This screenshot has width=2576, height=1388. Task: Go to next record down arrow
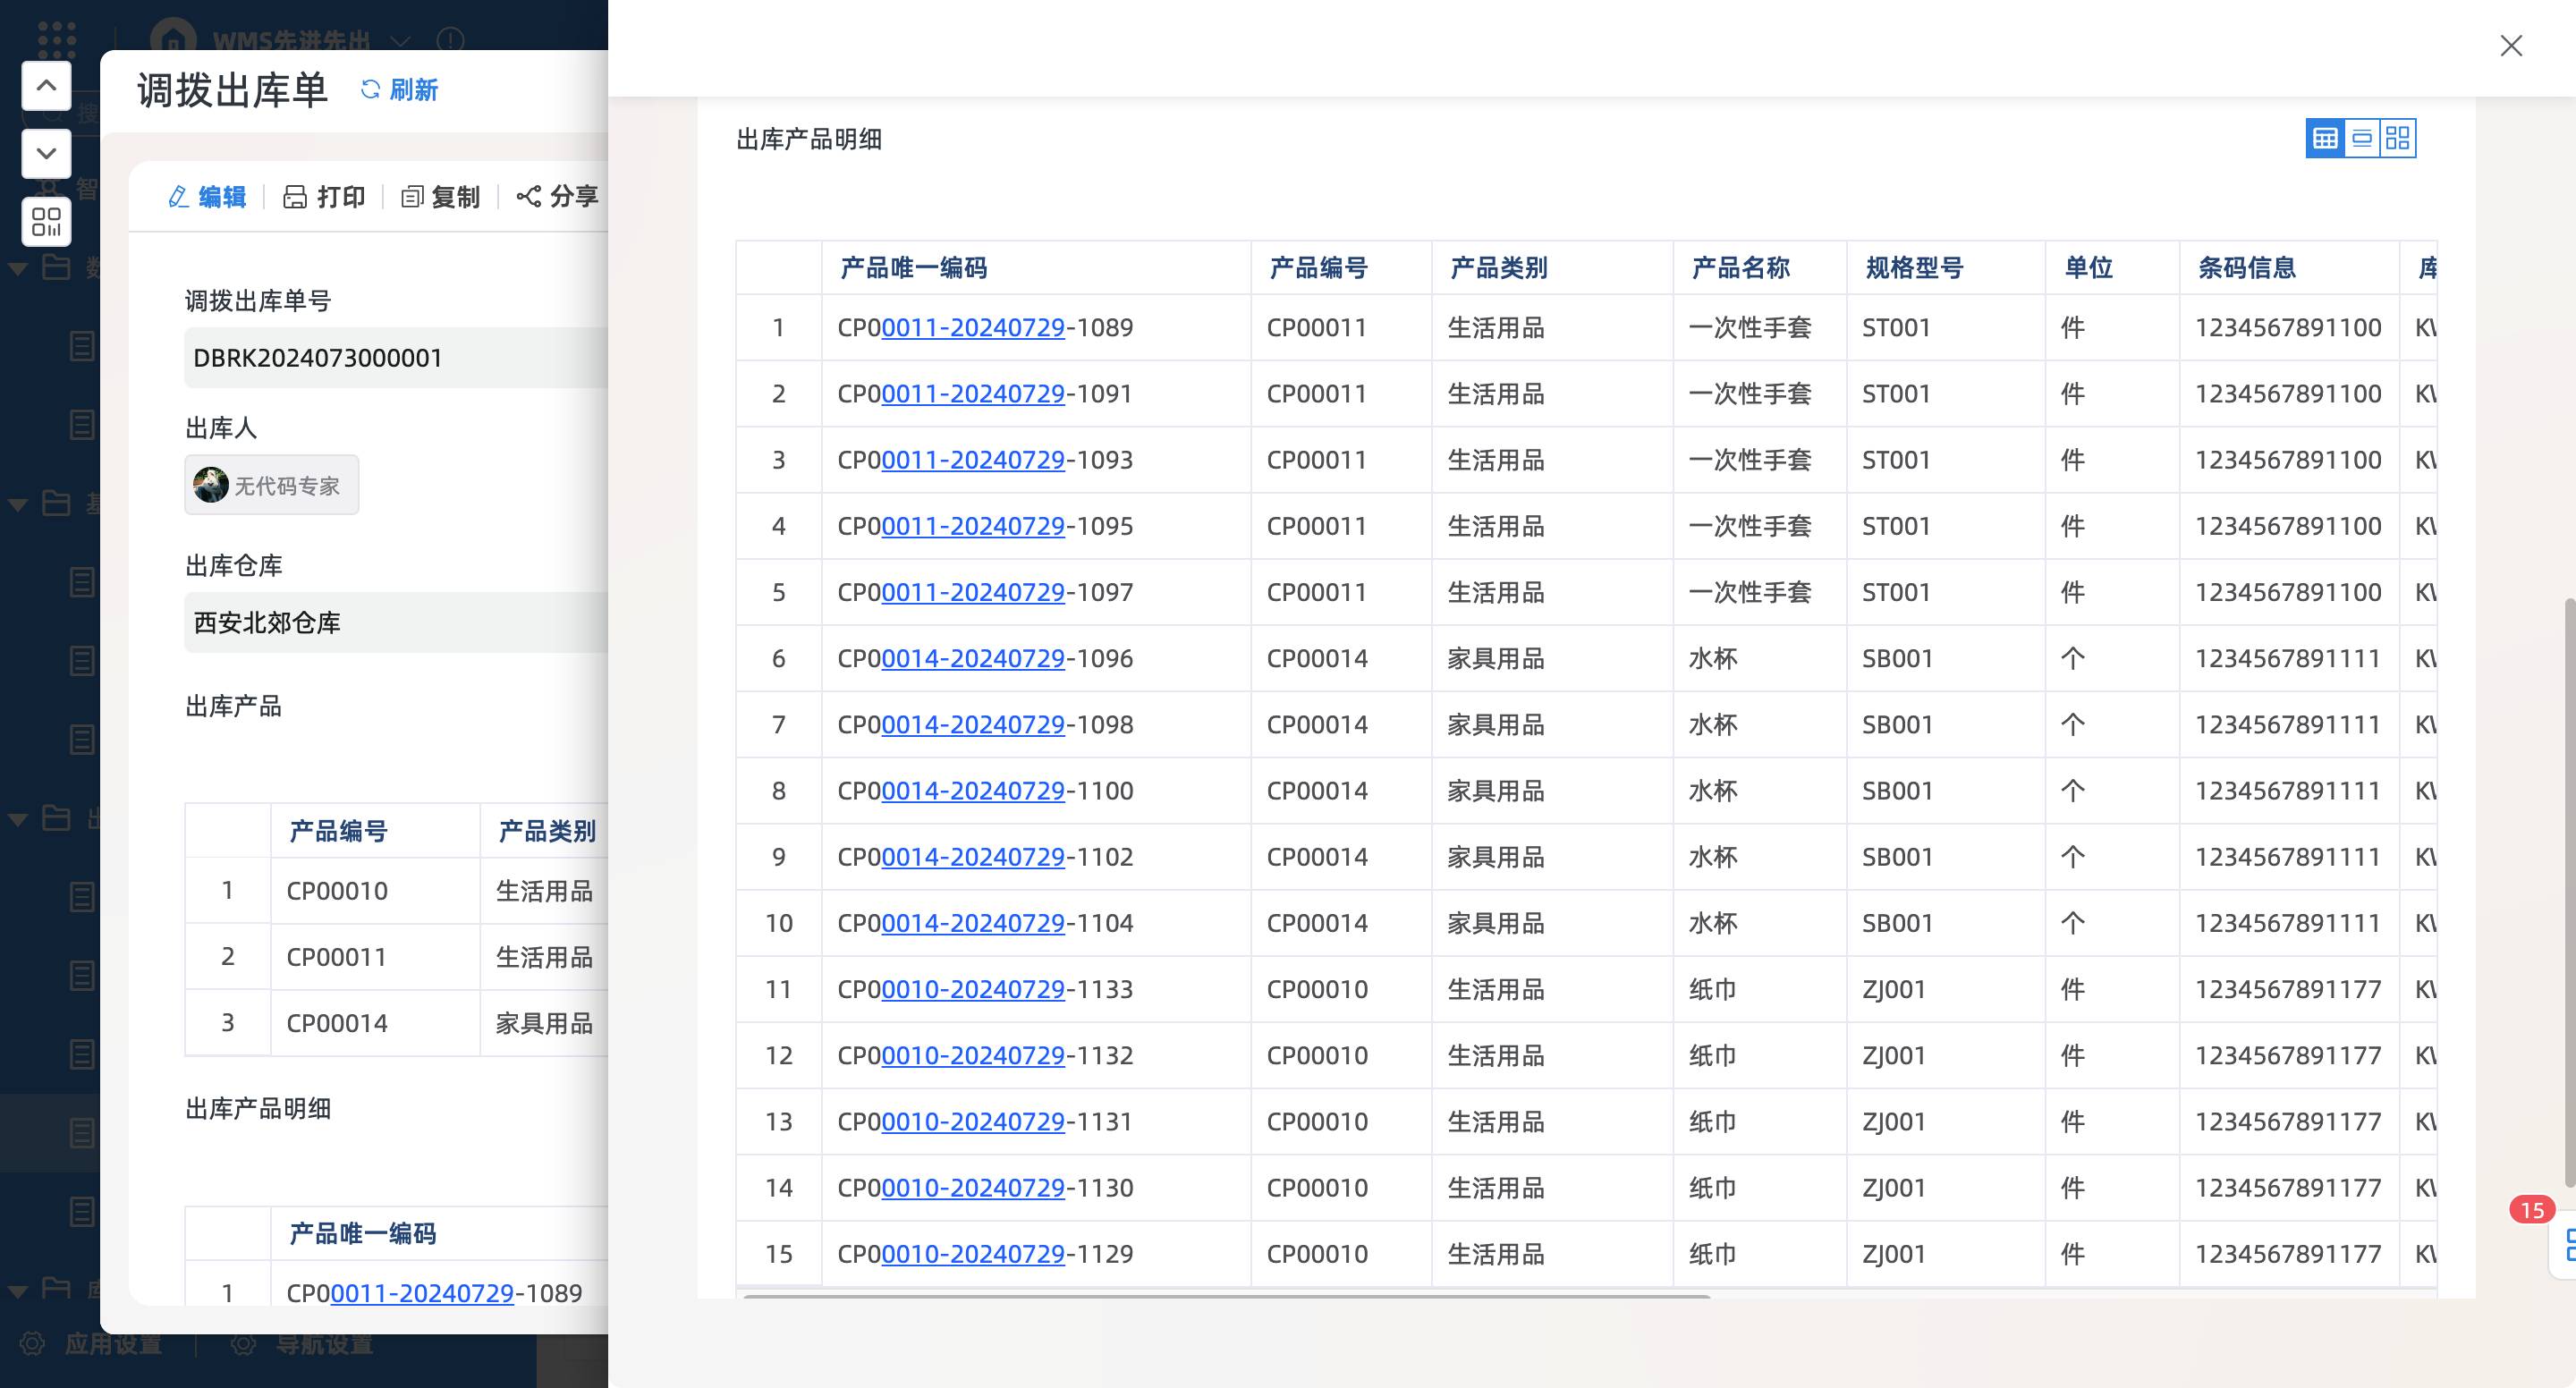click(46, 154)
